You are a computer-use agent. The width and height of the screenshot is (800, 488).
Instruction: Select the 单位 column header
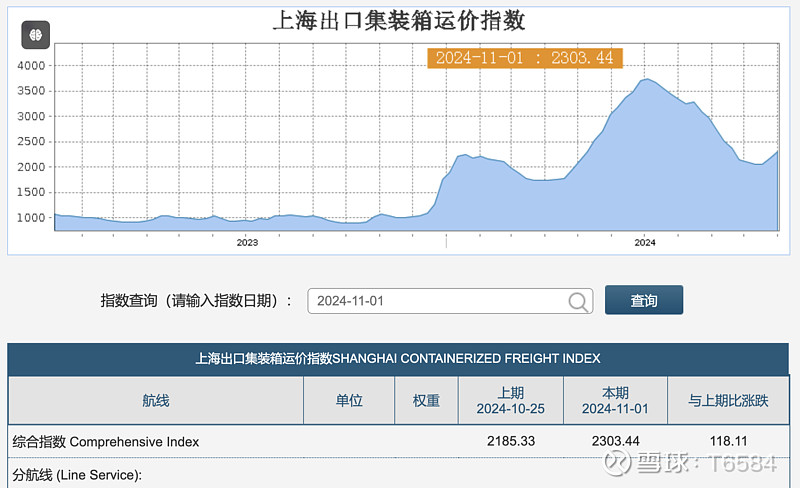pos(349,401)
